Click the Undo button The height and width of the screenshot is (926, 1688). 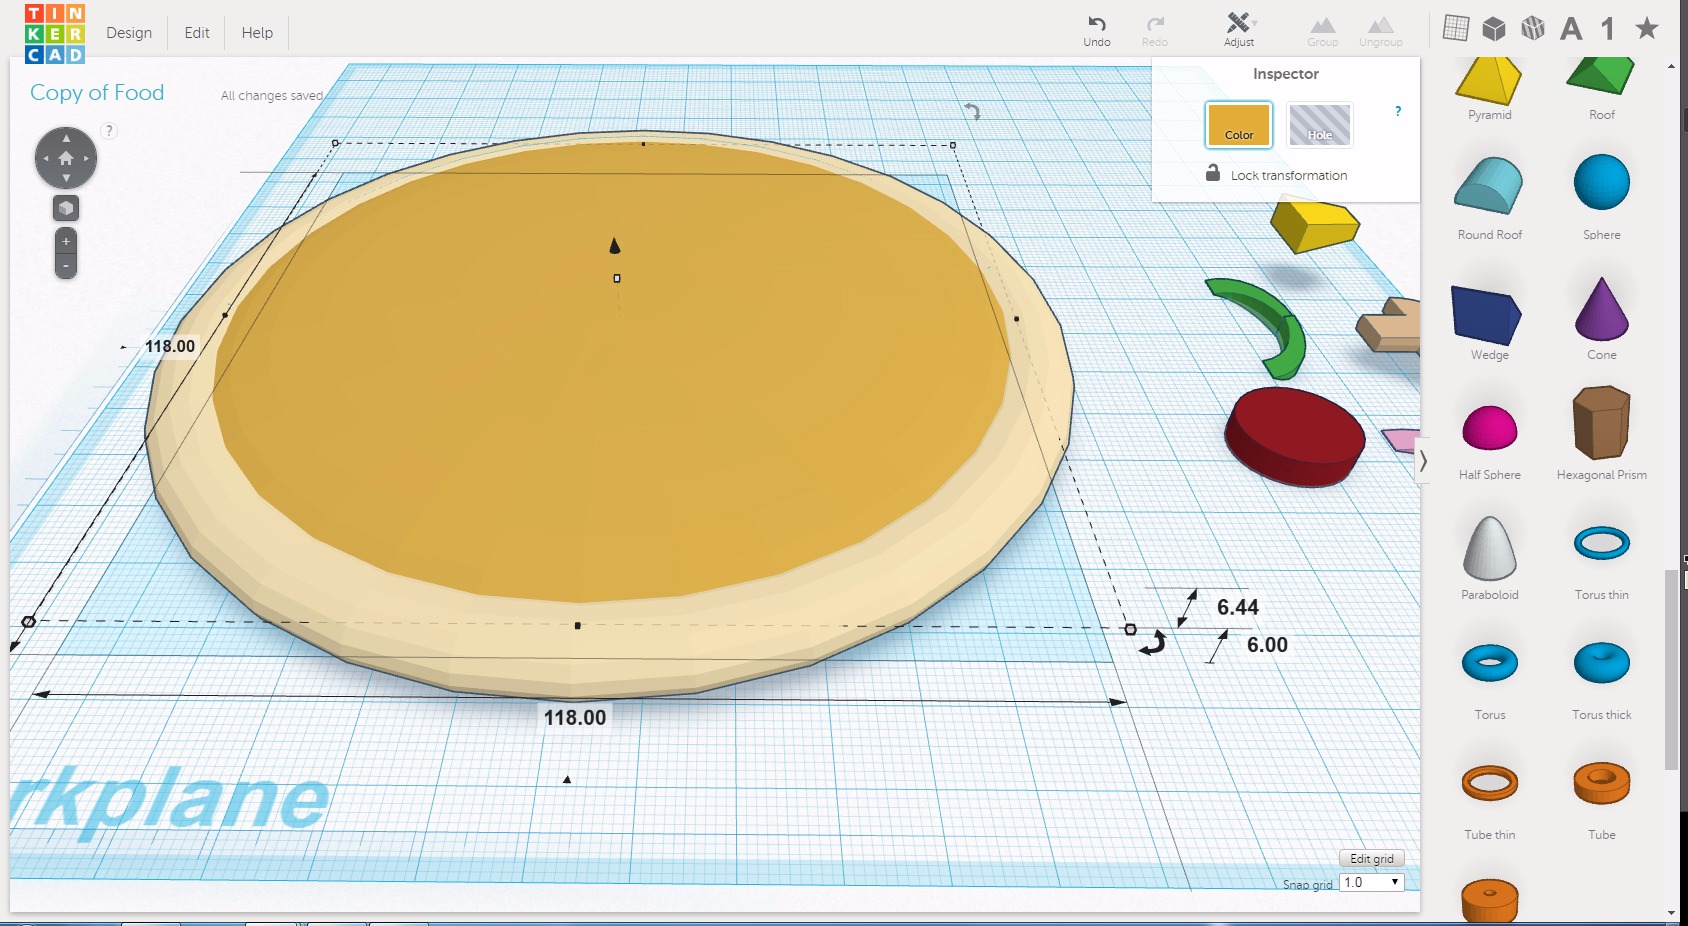click(1097, 30)
